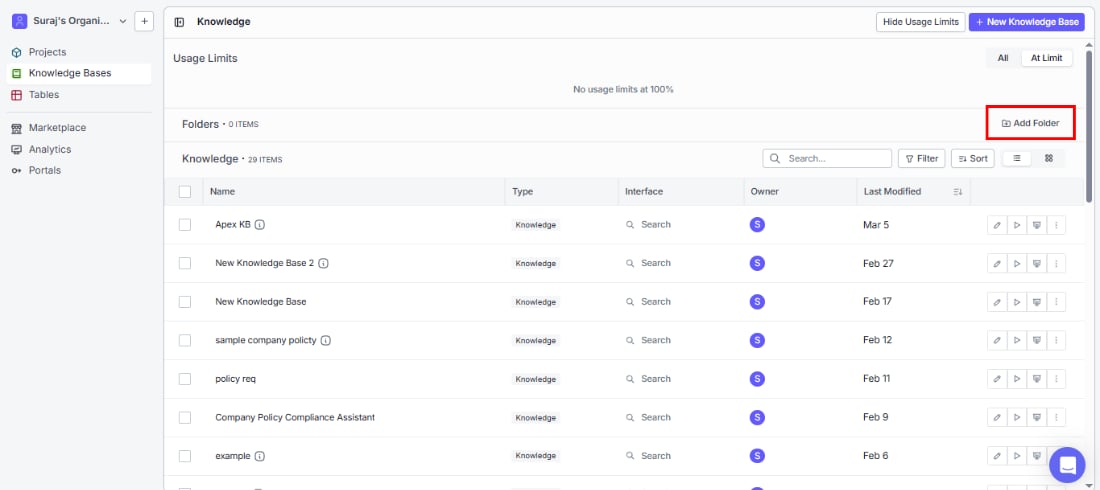The width and height of the screenshot is (1100, 490).
Task: Open Knowledge Bases in the sidebar
Action: pyautogui.click(x=79, y=73)
